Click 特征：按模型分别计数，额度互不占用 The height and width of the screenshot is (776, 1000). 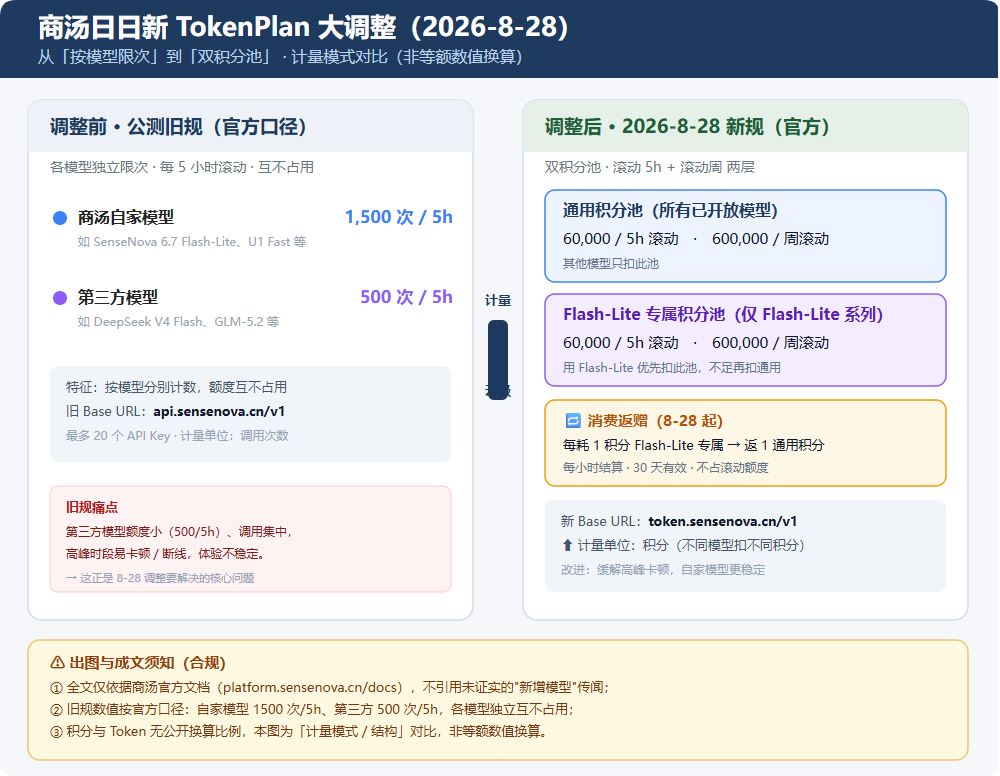pos(177,387)
